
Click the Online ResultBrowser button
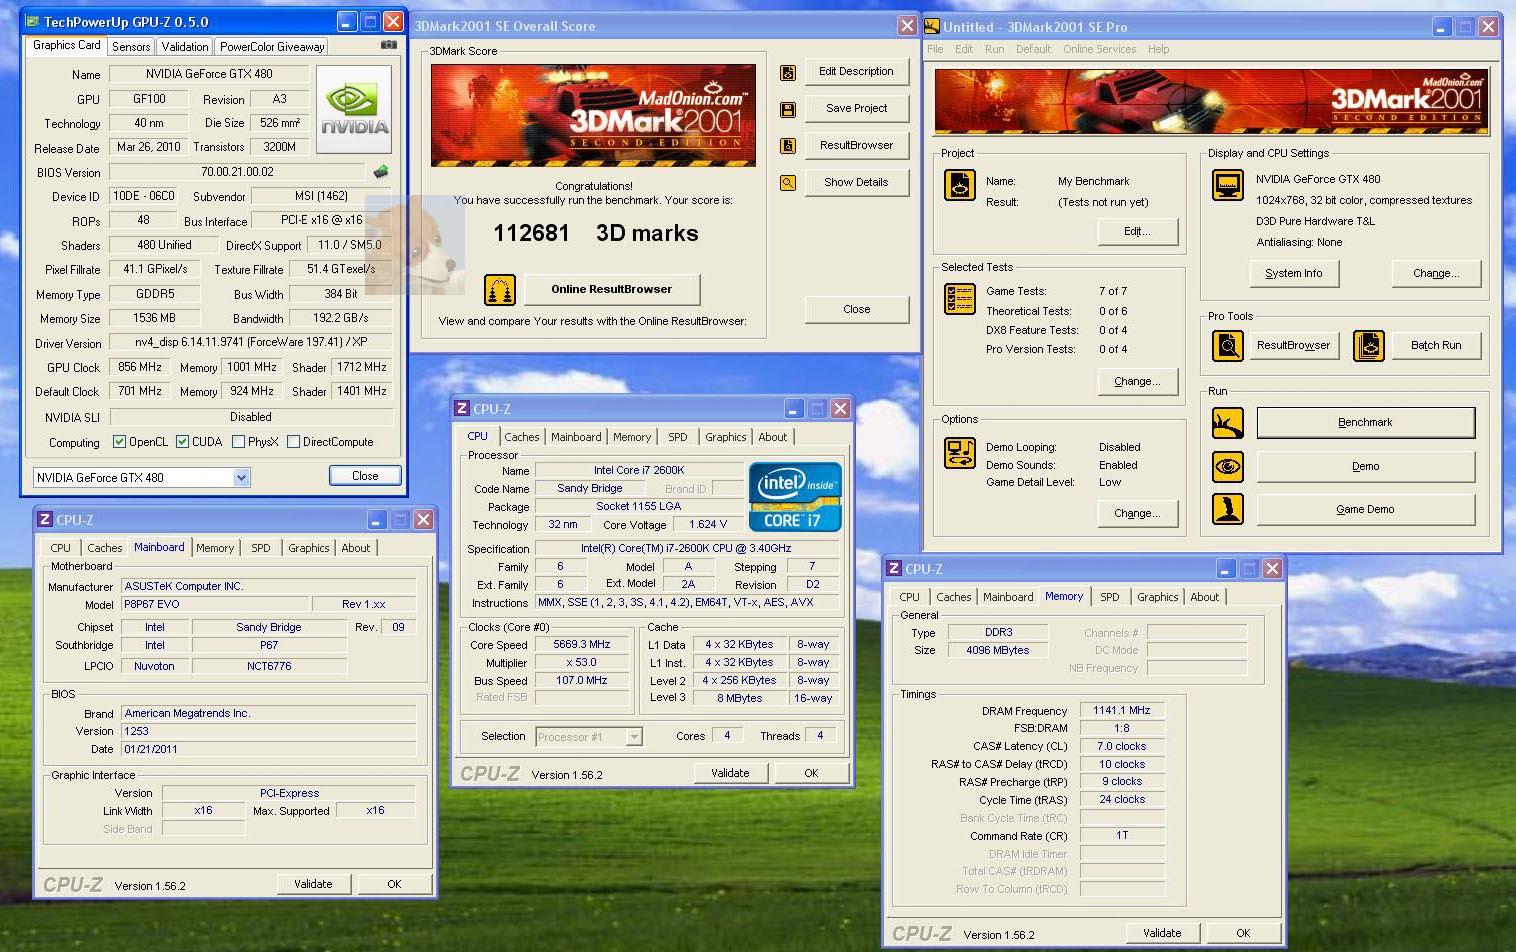[x=612, y=290]
